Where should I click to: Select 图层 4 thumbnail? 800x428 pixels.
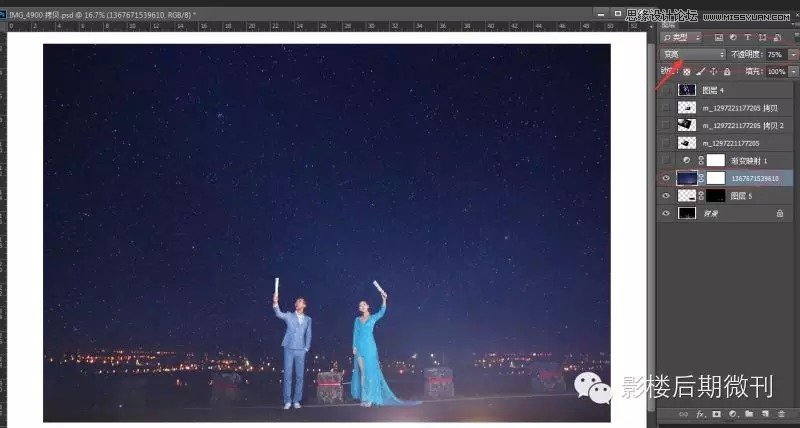[687, 90]
